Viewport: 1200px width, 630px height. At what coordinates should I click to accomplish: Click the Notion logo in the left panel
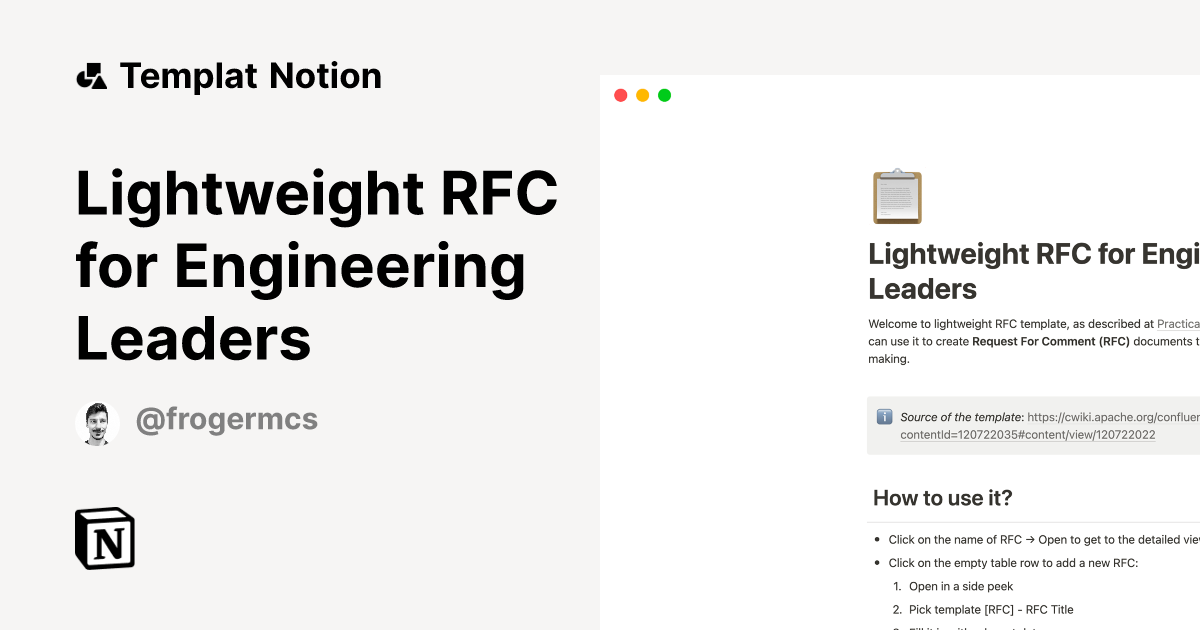coord(104,539)
